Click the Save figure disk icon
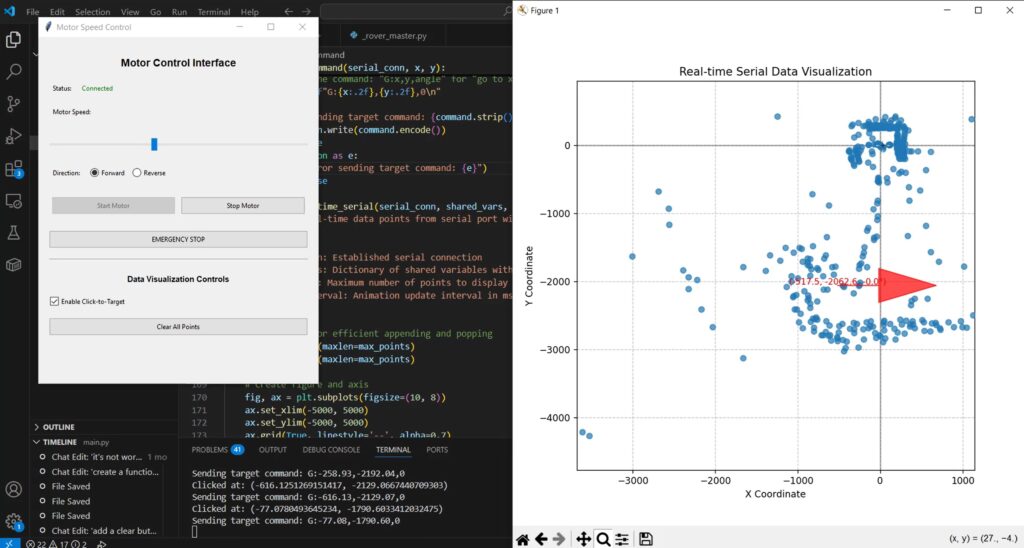 click(646, 539)
